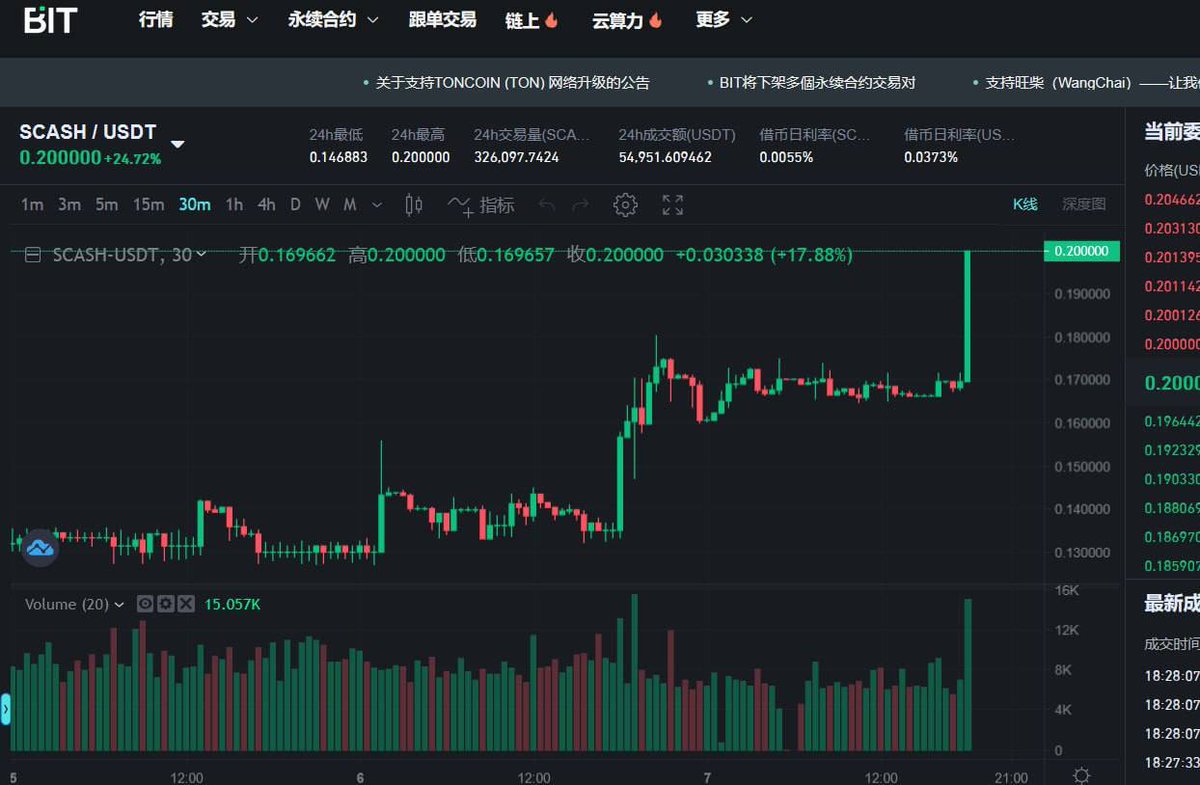The height and width of the screenshot is (785, 1200).
Task: Open the BIT将下架多個永续合约交易对 announcement
Action: 817,83
